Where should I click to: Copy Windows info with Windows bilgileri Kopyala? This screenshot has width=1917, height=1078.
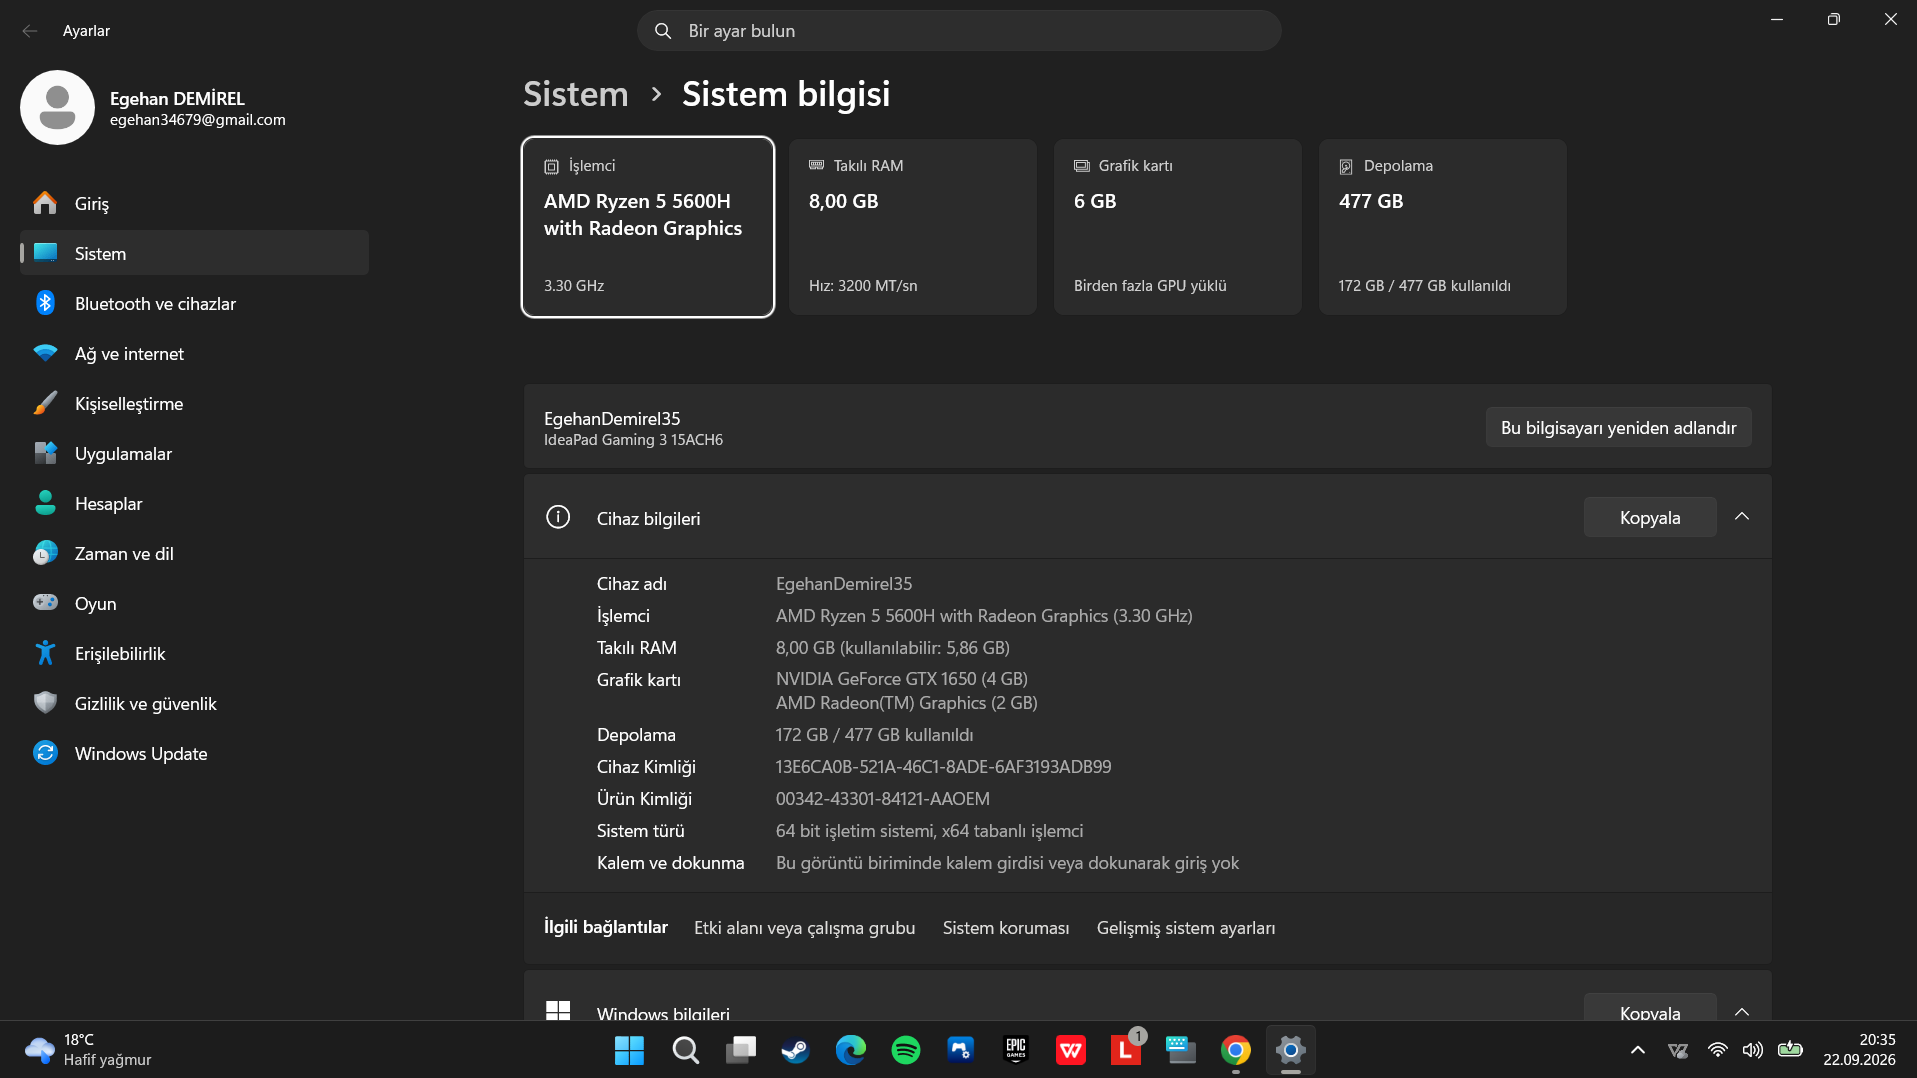pos(1650,1008)
